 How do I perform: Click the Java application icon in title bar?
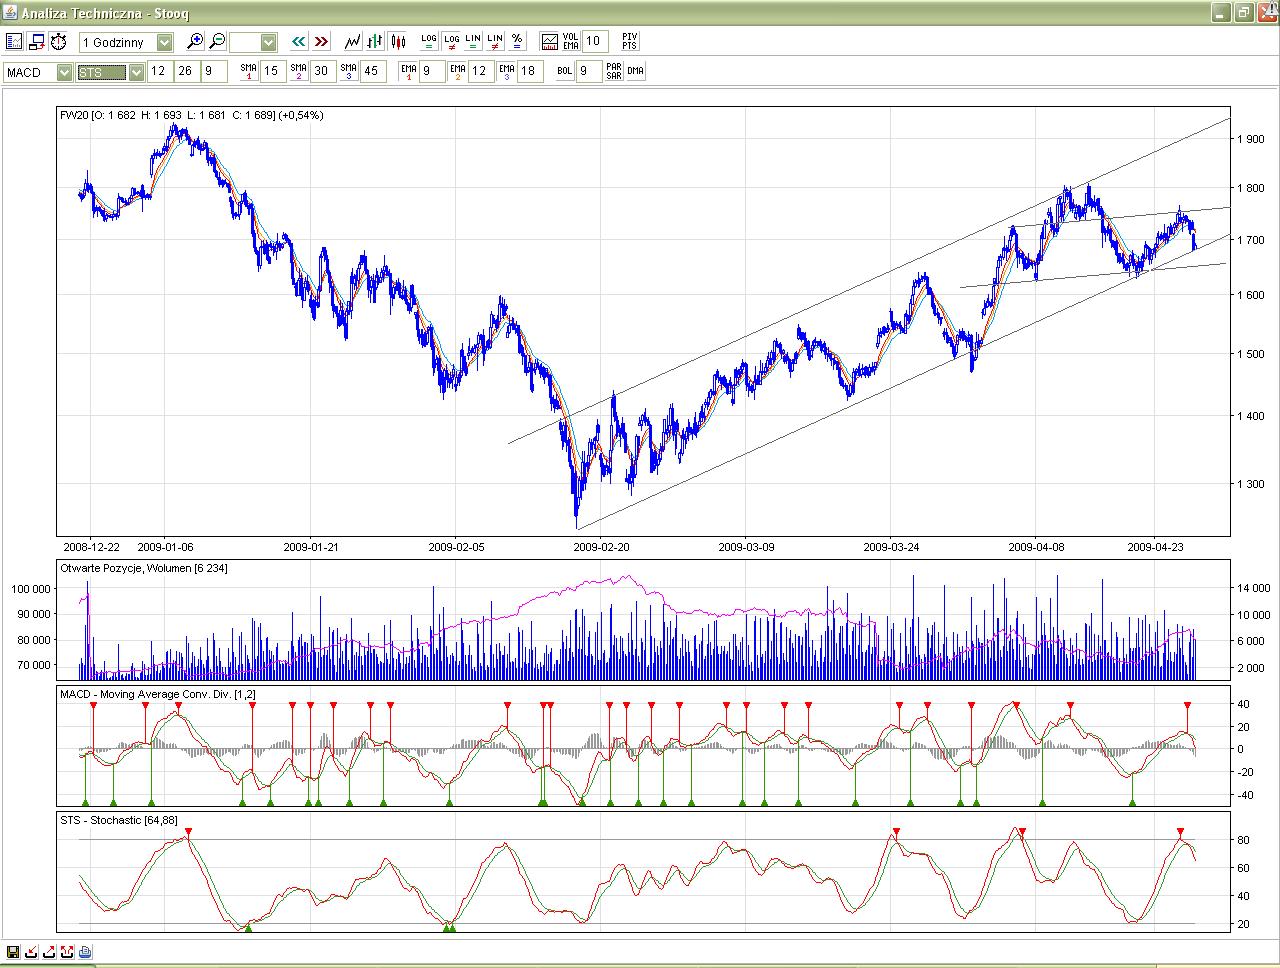click(12, 13)
